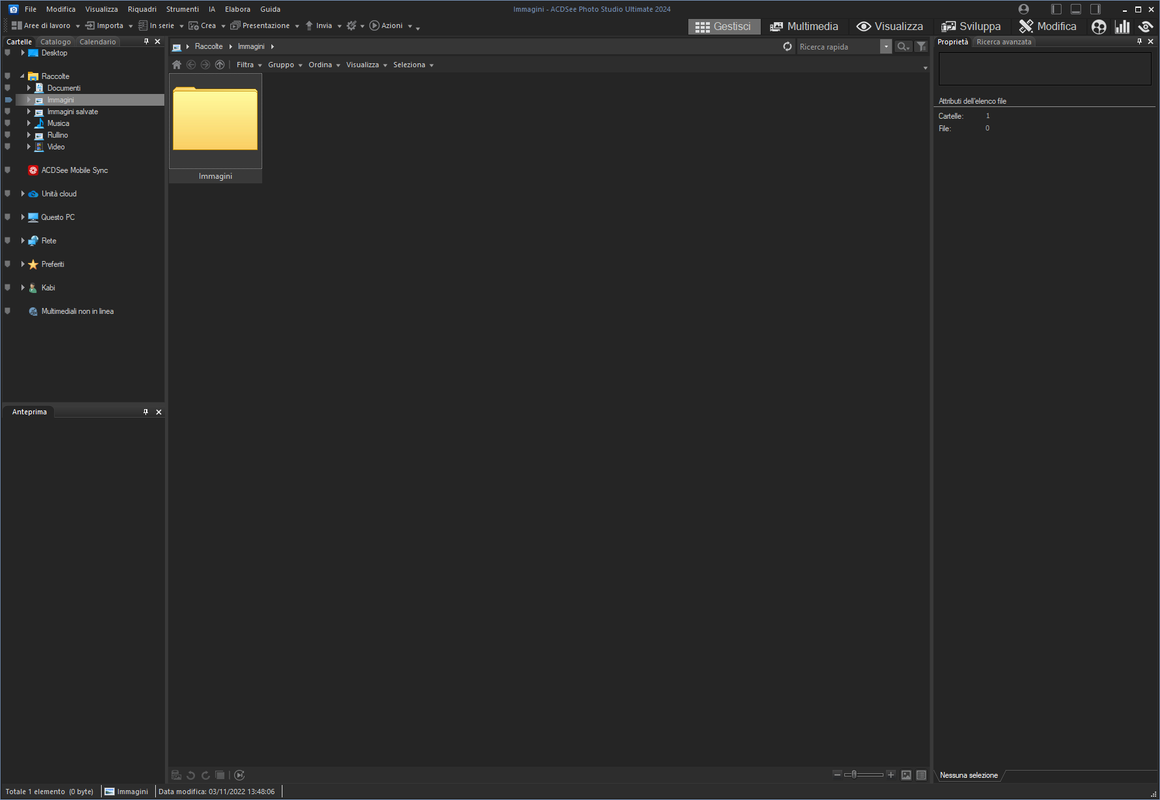Open the Filtra dropdown
Image resolution: width=1160 pixels, height=800 pixels.
tap(249, 65)
